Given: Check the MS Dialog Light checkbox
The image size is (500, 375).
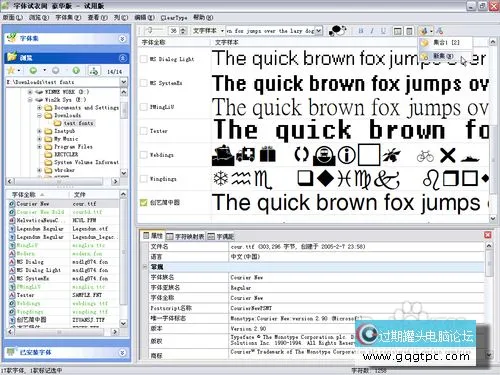Looking at the screenshot, I should coord(144,59).
